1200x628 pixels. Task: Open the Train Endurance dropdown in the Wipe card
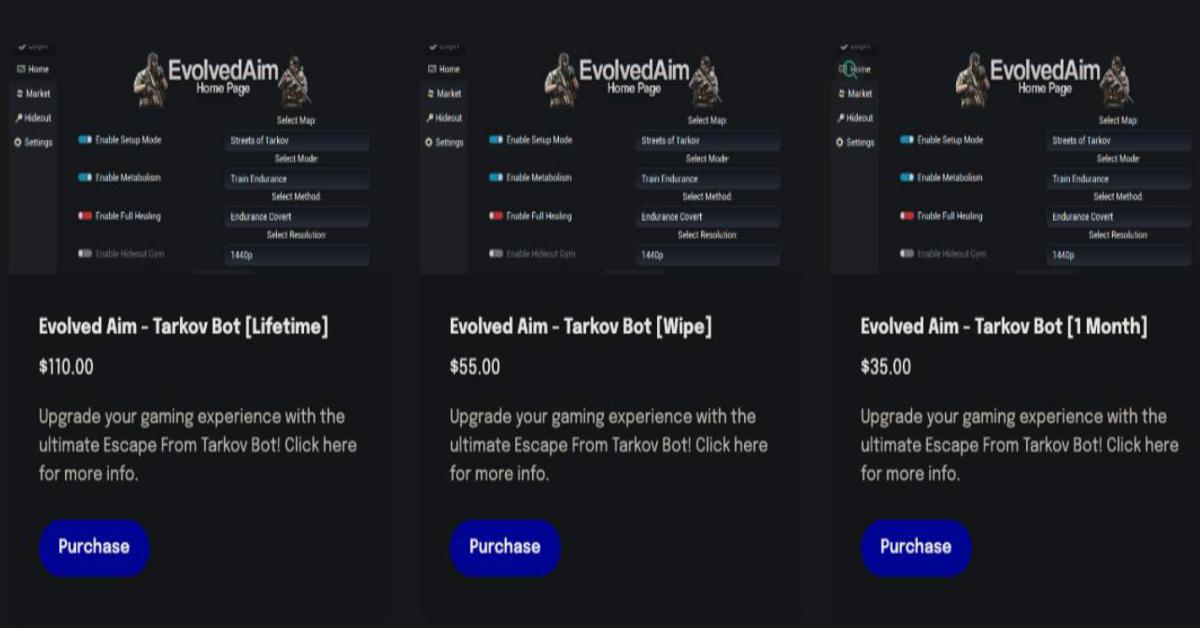(x=708, y=179)
